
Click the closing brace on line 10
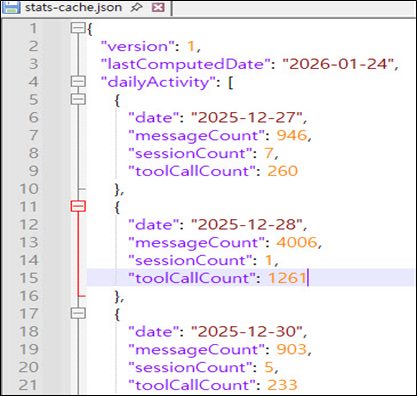coord(117,189)
